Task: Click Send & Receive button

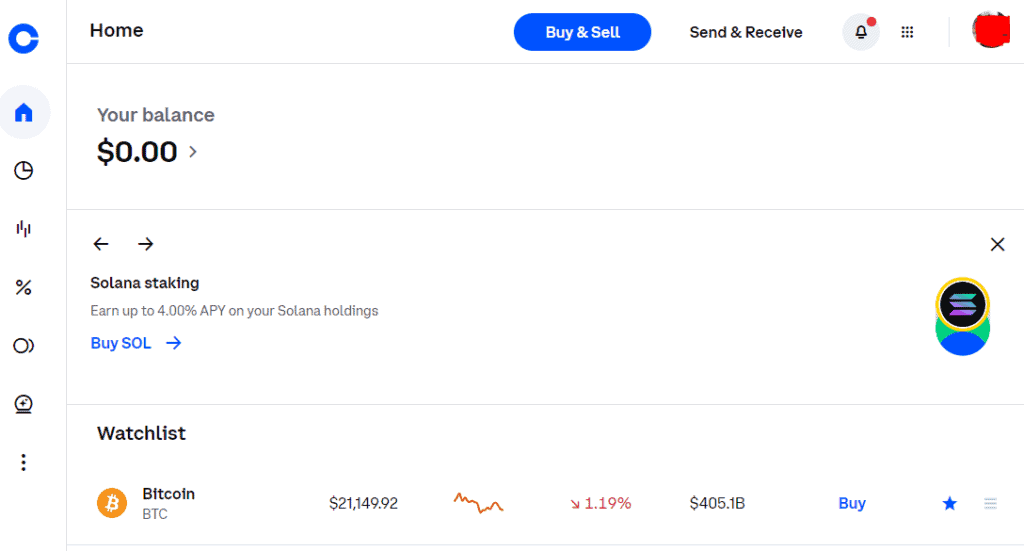Action: 746,32
